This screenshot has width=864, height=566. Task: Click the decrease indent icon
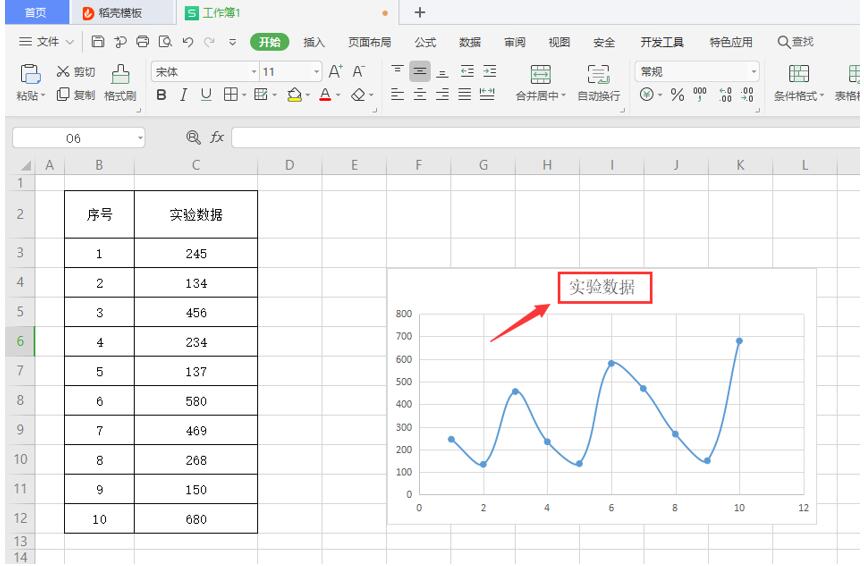pos(467,71)
